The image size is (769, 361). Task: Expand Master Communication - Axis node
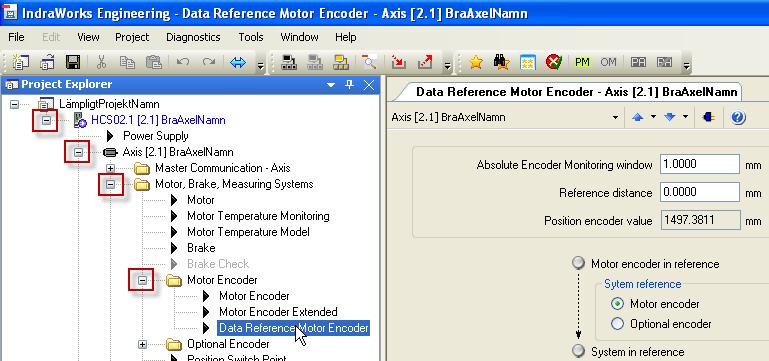point(110,168)
